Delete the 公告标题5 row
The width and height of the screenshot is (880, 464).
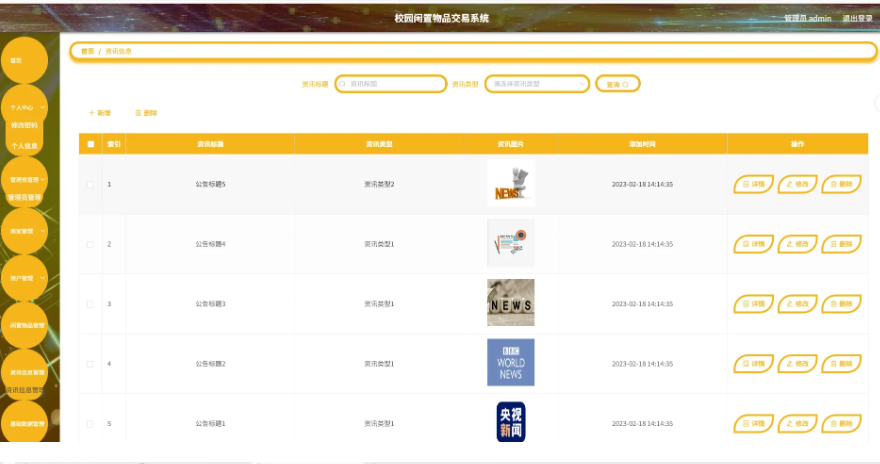[841, 184]
